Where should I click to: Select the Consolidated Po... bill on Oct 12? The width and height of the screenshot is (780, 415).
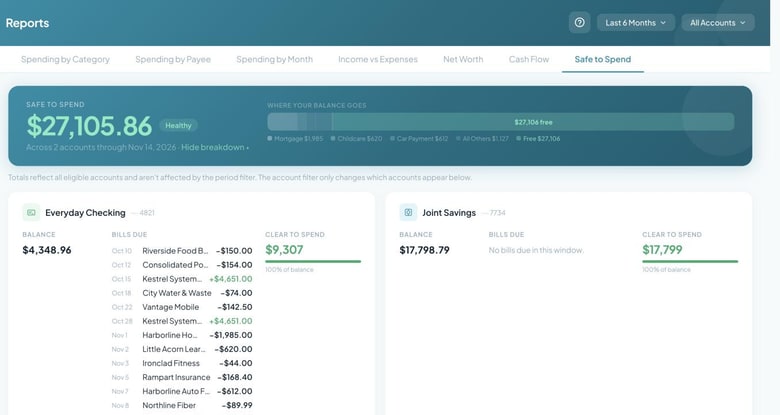pos(182,265)
